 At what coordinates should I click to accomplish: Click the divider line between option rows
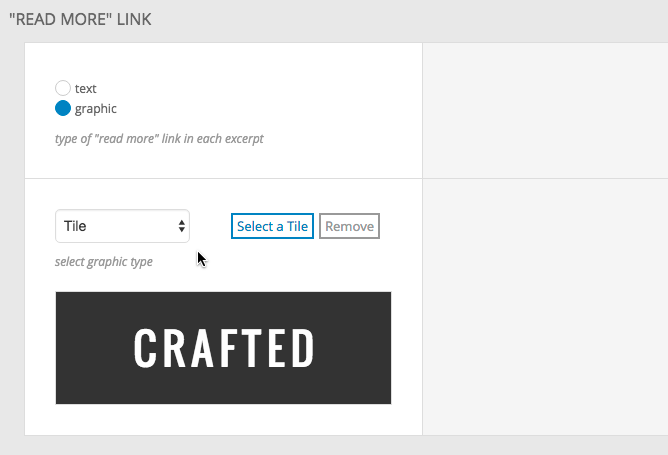(223, 179)
